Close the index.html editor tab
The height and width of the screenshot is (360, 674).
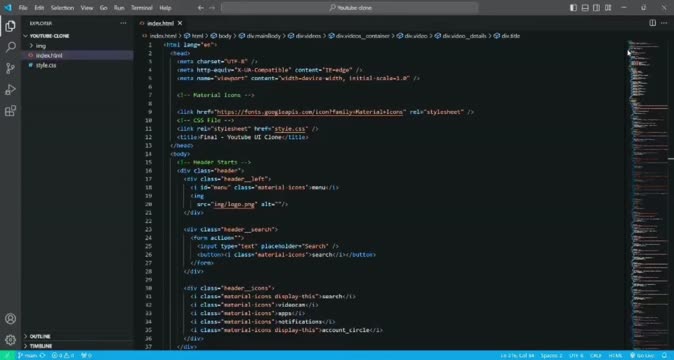[180, 23]
